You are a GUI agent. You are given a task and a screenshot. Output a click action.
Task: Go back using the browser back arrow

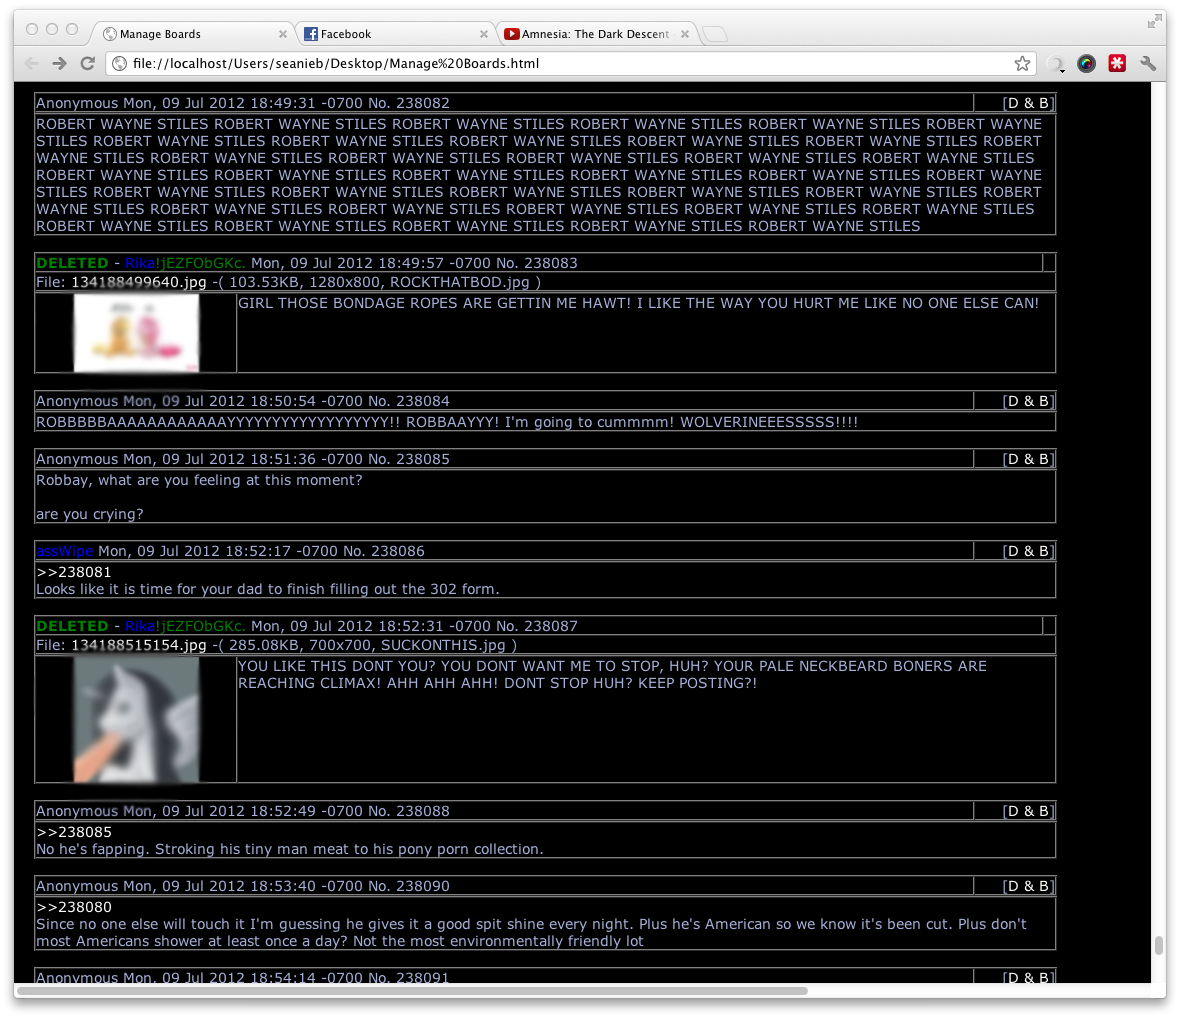[32, 63]
